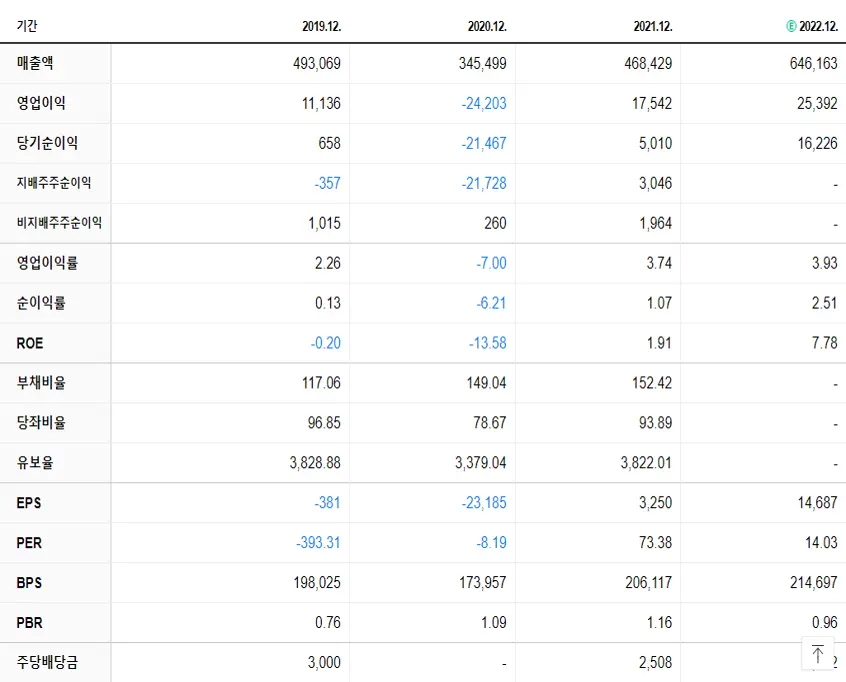Click the net income value 5,010
This screenshot has height=682, width=846.
[x=656, y=144]
